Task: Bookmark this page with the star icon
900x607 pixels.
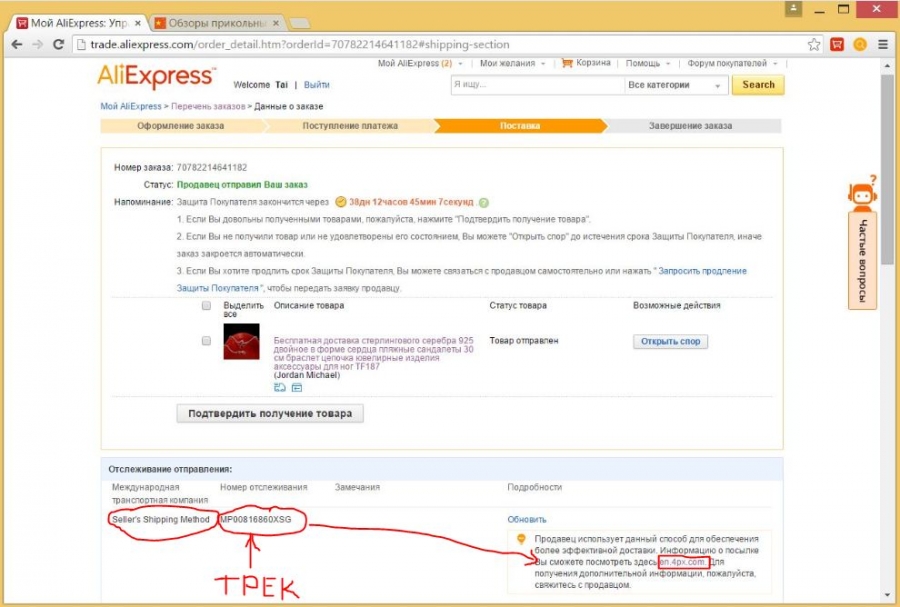Action: tap(814, 44)
